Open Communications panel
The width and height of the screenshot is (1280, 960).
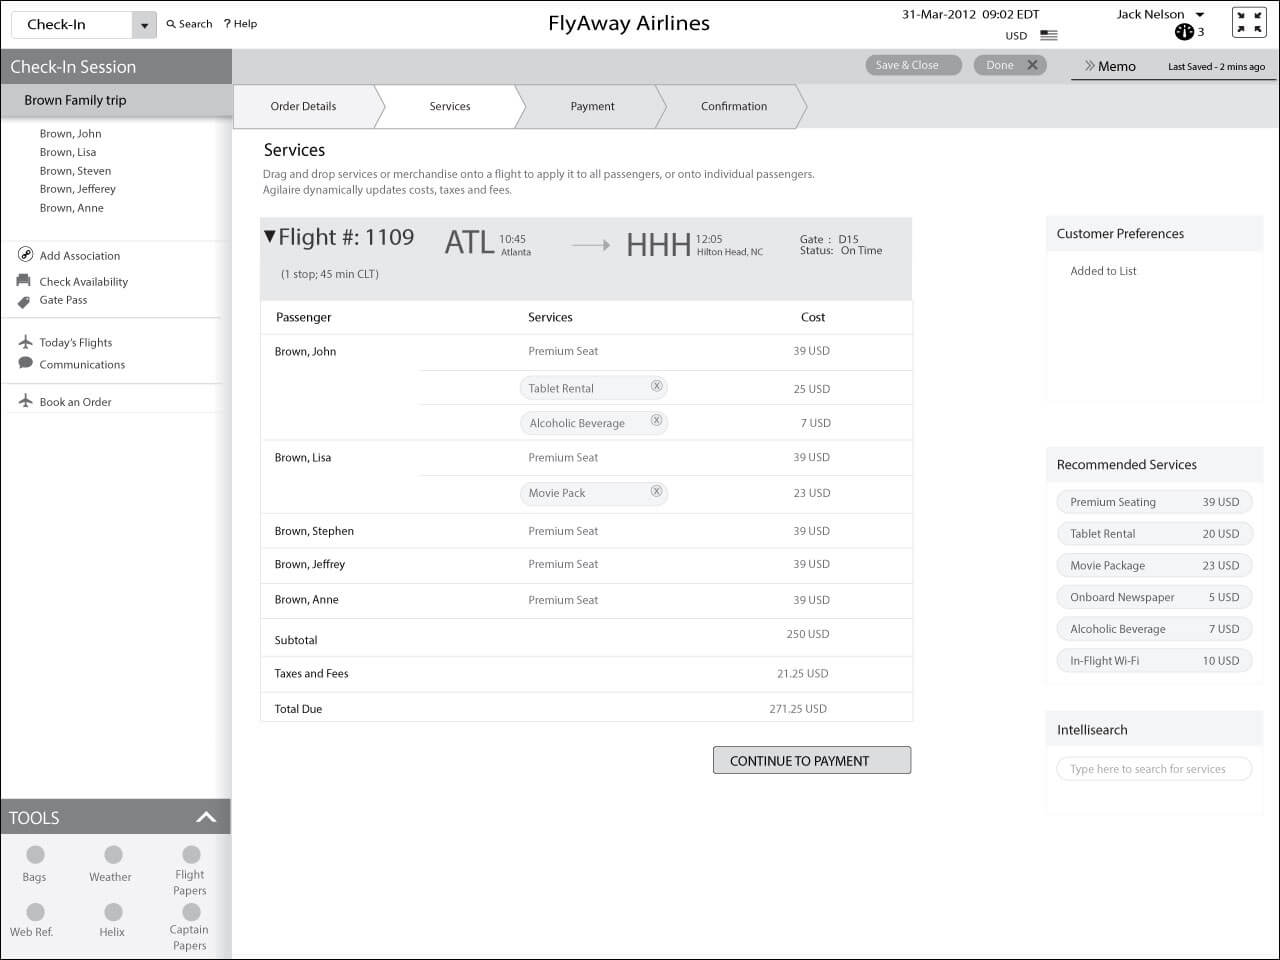click(82, 364)
